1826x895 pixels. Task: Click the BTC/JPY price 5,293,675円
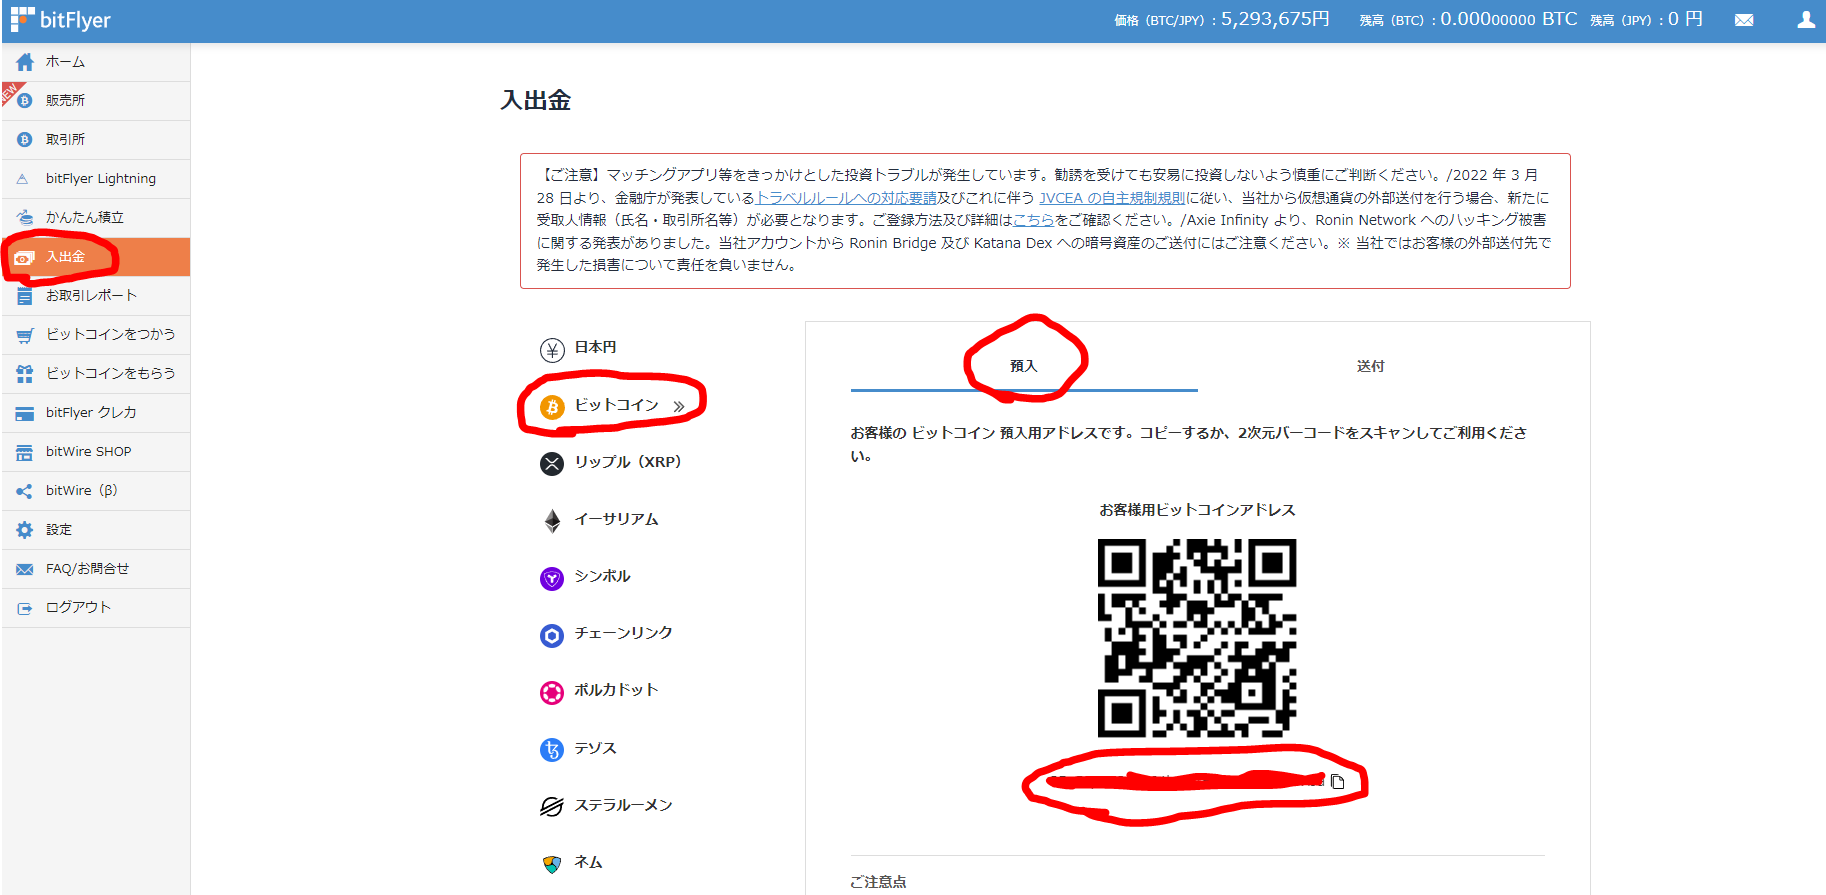[1275, 19]
